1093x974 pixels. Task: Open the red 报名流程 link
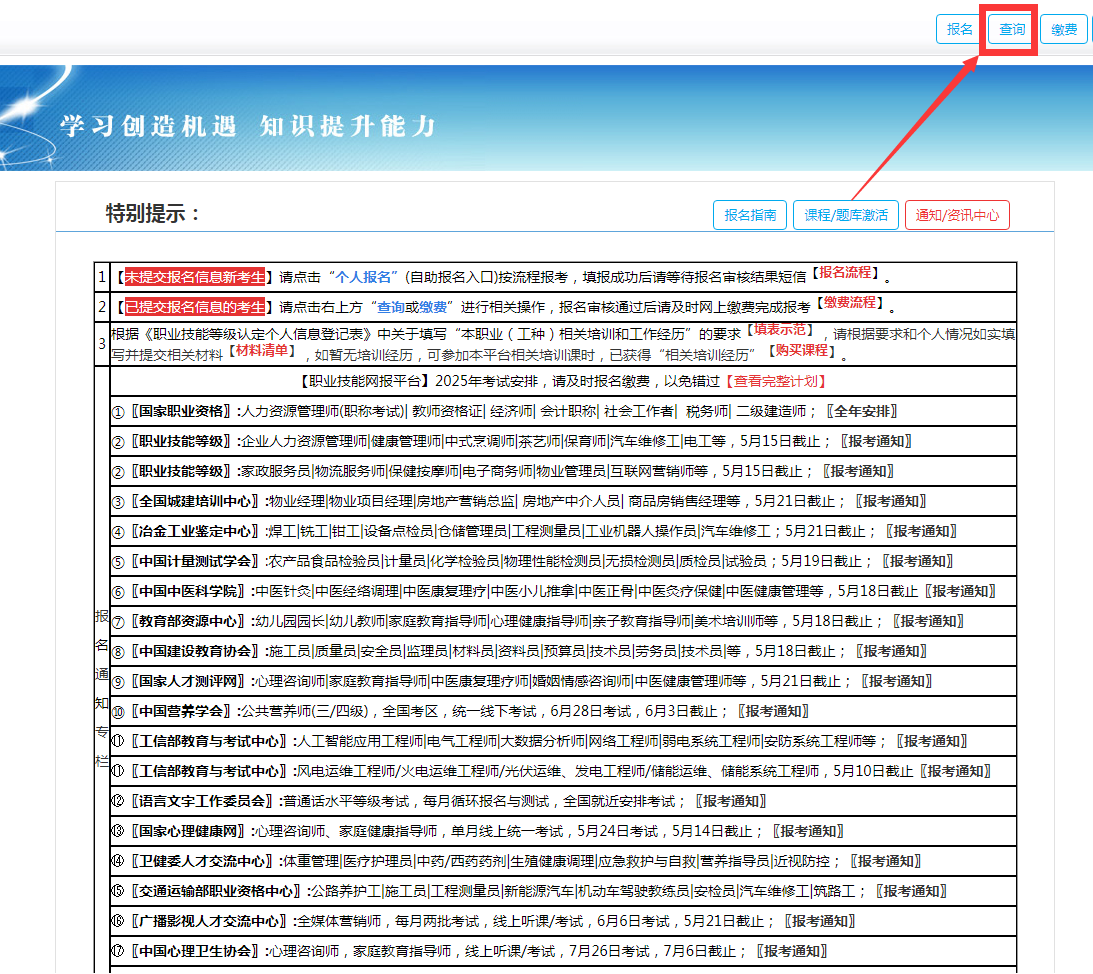(846, 272)
